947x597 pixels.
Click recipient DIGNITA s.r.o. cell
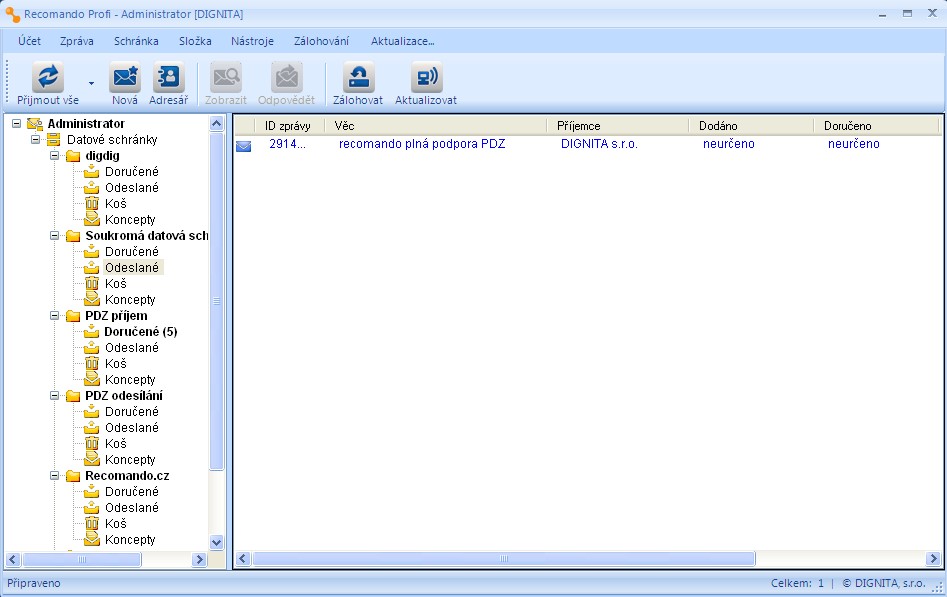click(x=599, y=144)
